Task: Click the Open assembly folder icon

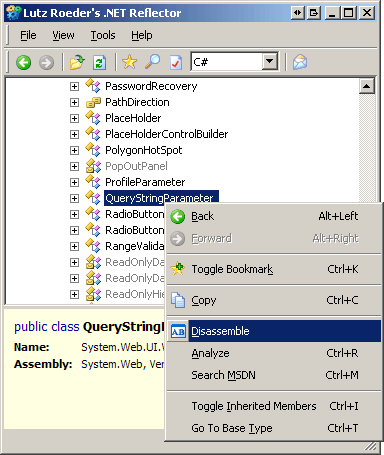Action: pos(77,62)
